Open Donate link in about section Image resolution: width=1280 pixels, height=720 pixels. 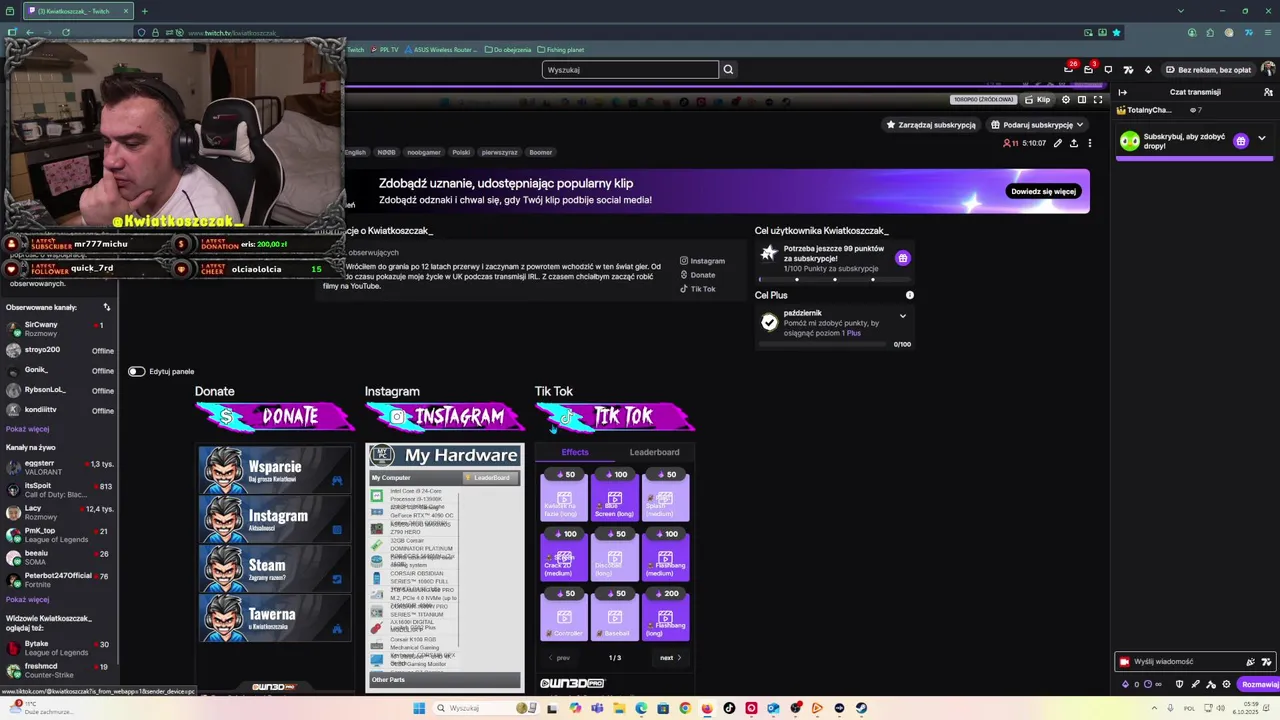pyautogui.click(x=697, y=275)
